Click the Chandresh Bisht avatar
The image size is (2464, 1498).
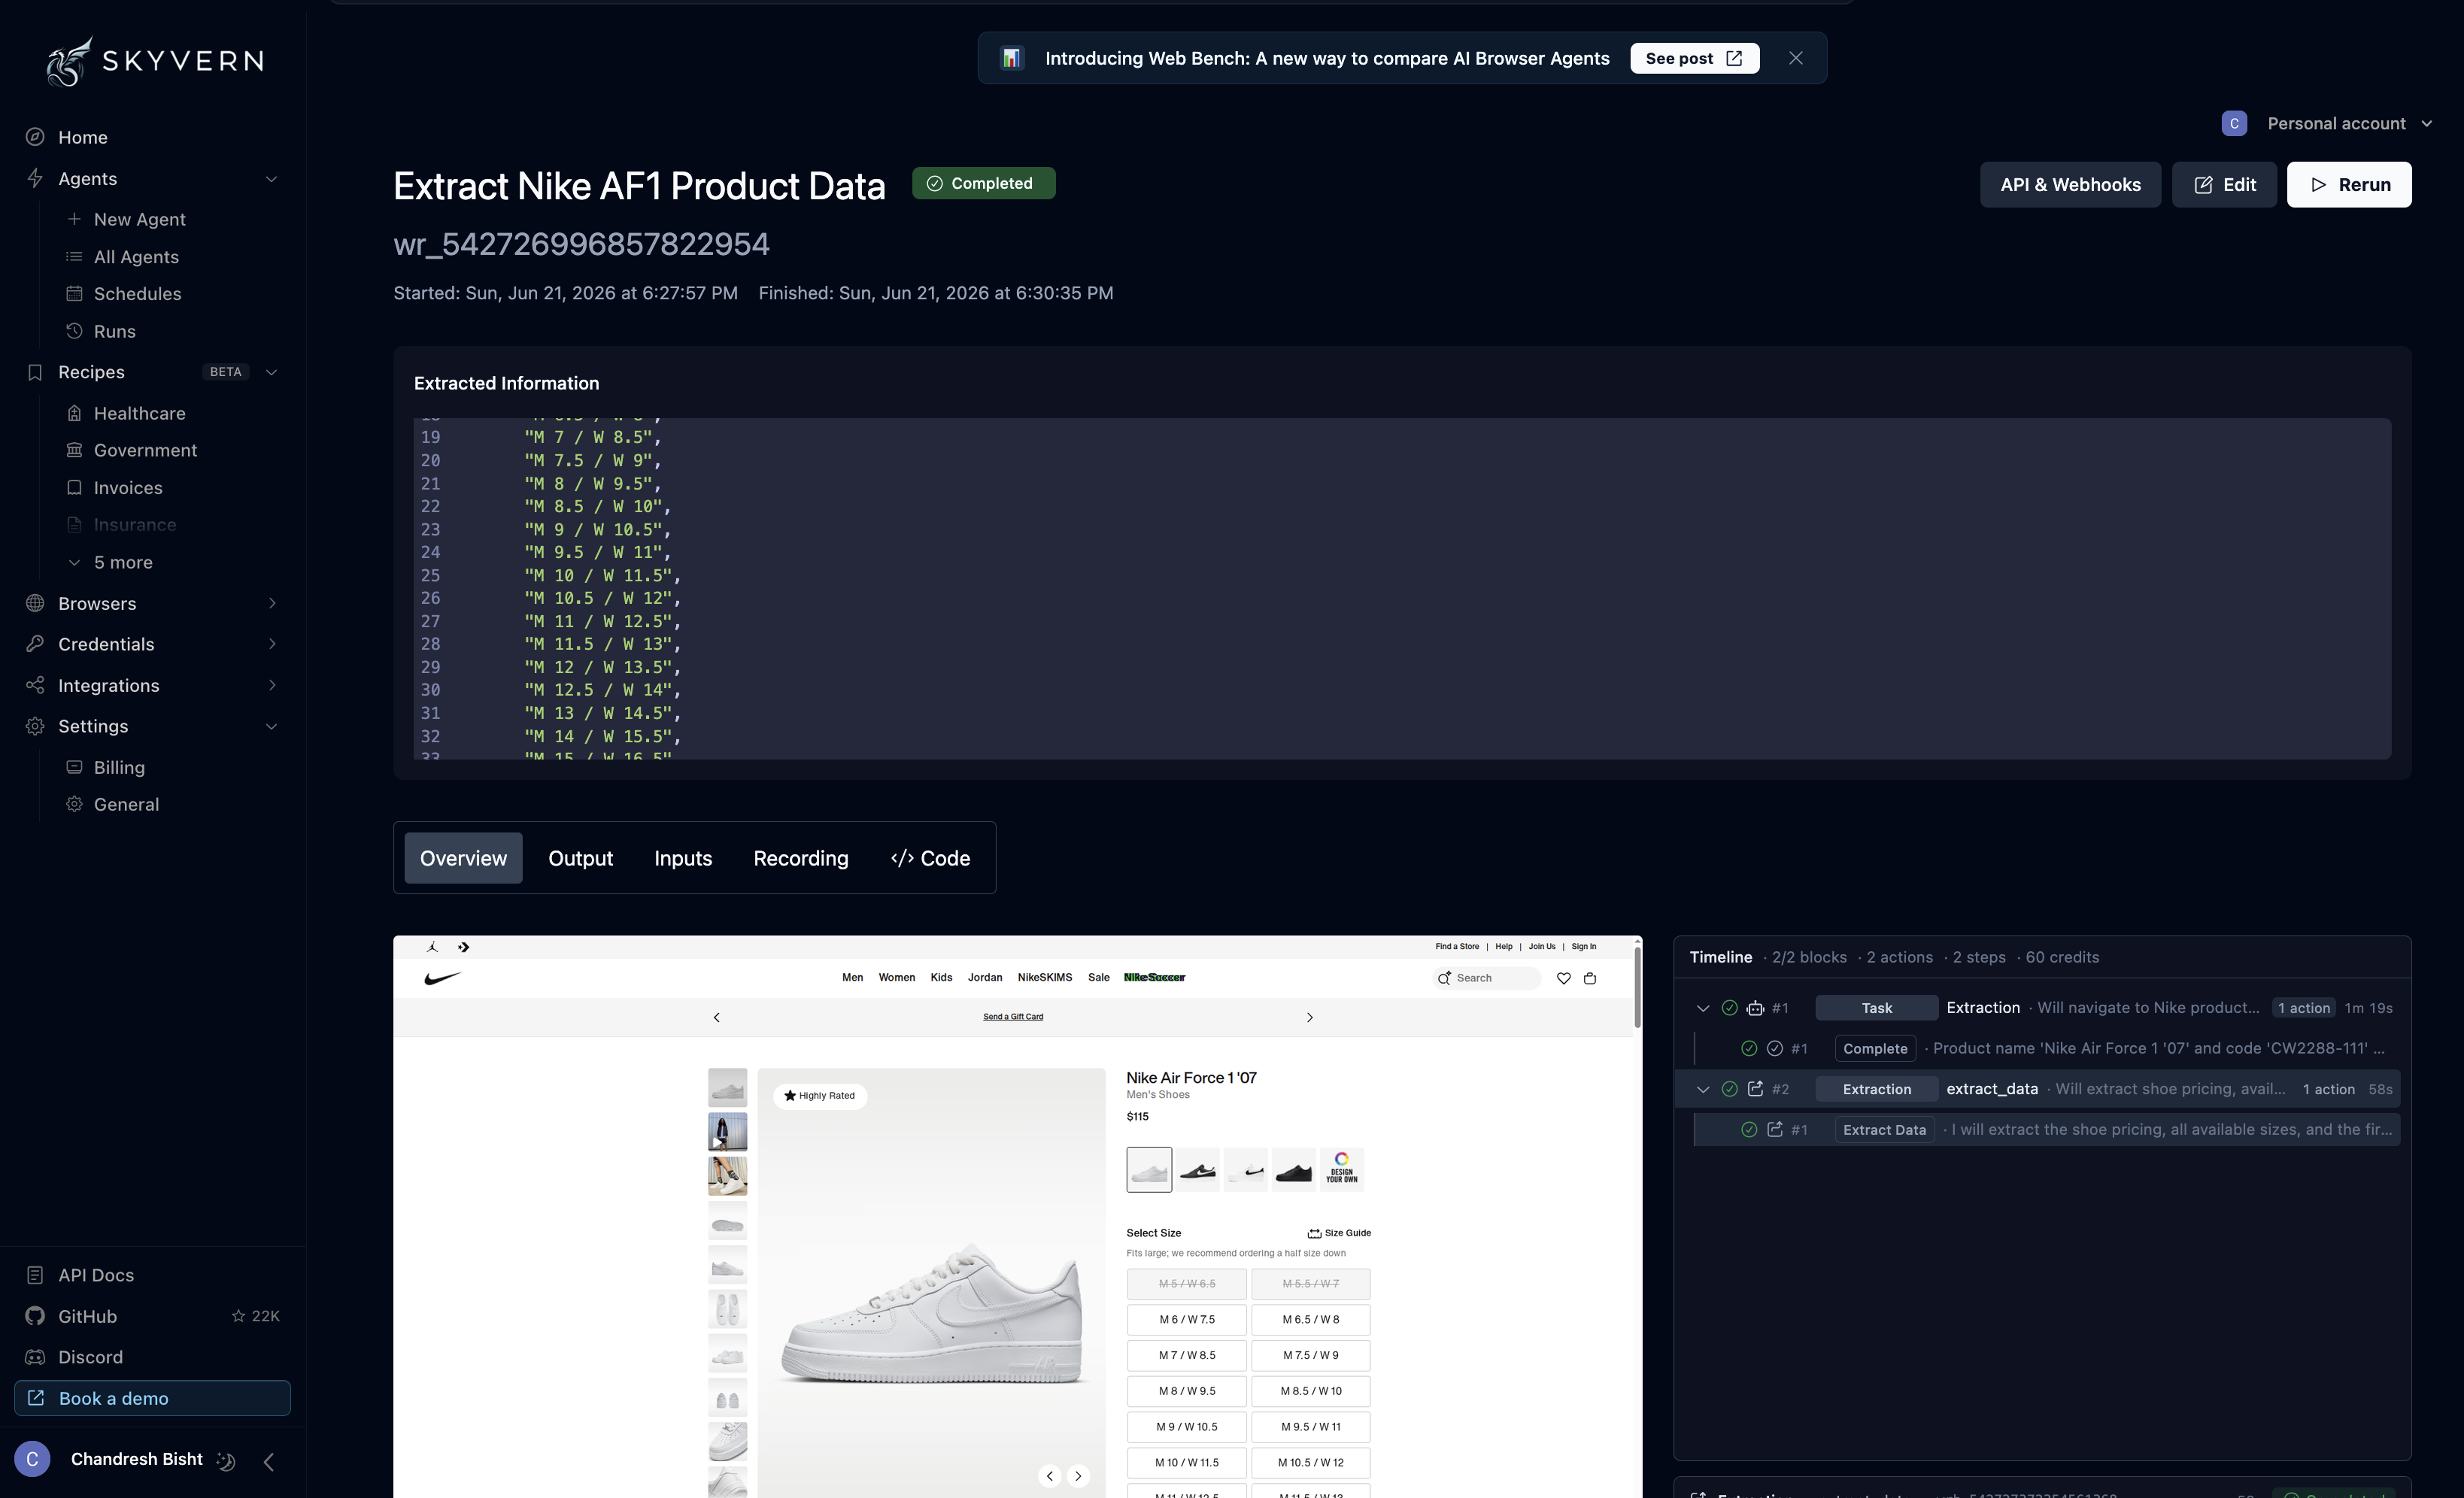click(32, 1459)
